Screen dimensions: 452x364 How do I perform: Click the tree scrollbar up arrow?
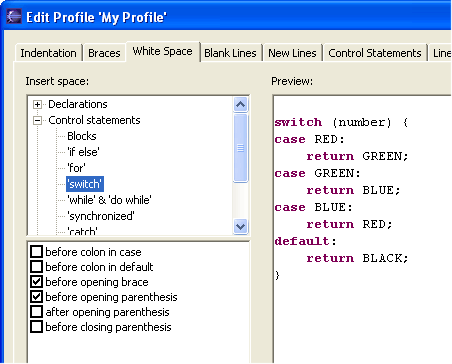pyautogui.click(x=240, y=105)
